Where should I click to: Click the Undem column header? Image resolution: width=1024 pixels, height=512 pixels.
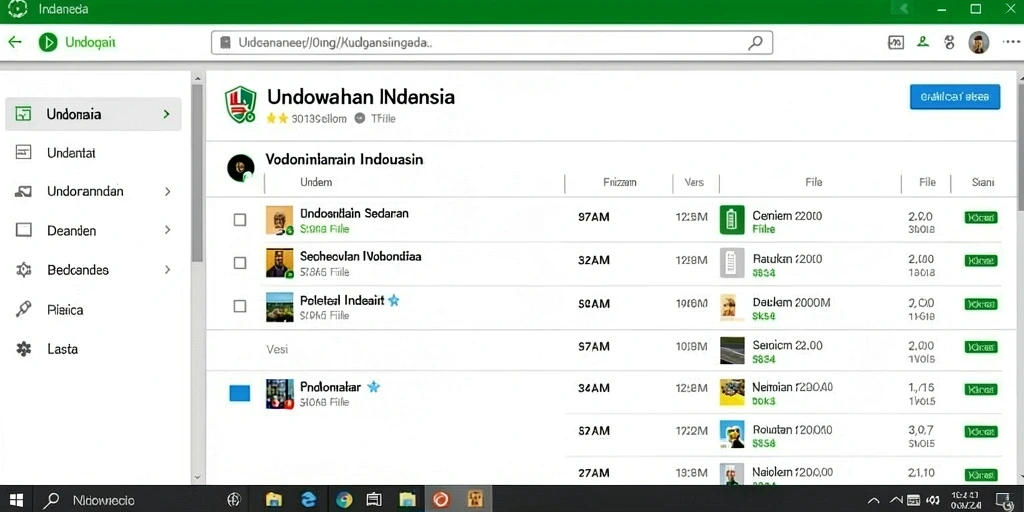316,182
